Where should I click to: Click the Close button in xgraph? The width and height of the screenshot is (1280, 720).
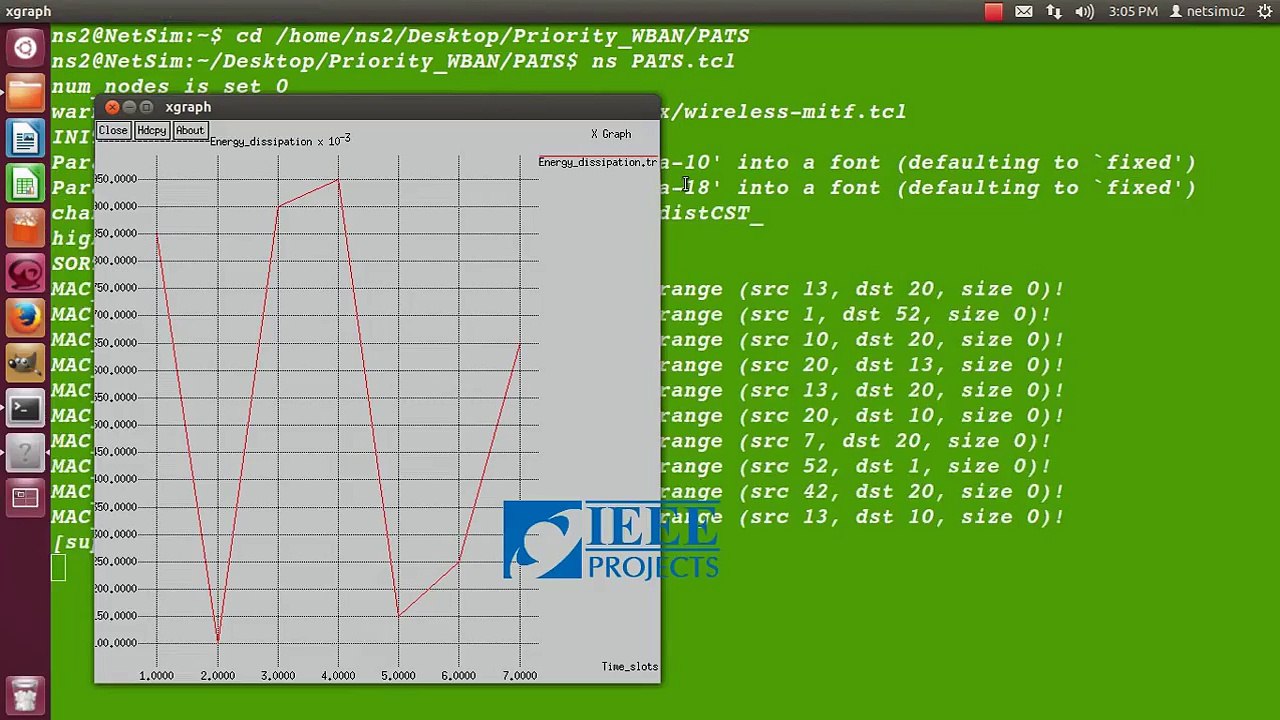point(113,131)
